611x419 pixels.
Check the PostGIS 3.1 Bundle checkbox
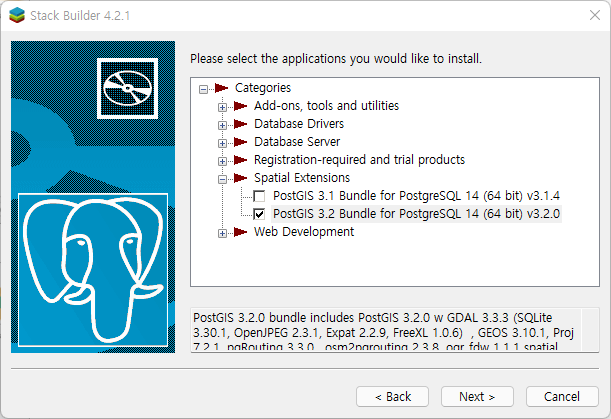[x=259, y=196]
